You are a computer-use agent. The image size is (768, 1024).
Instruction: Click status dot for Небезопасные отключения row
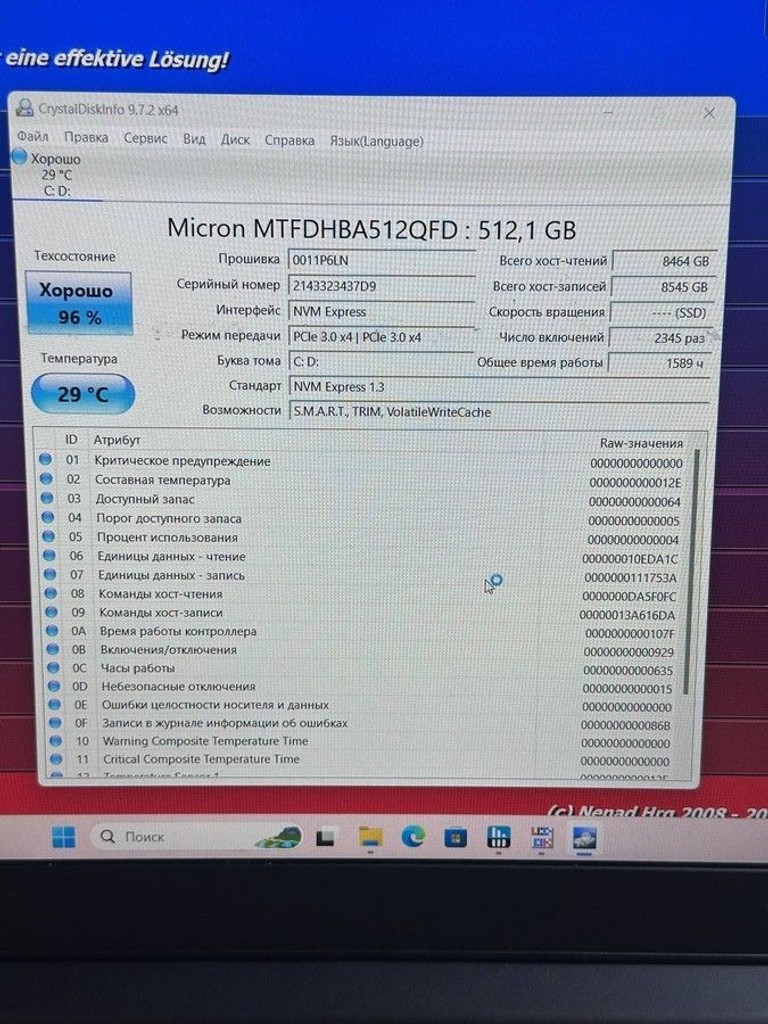[x=54, y=686]
